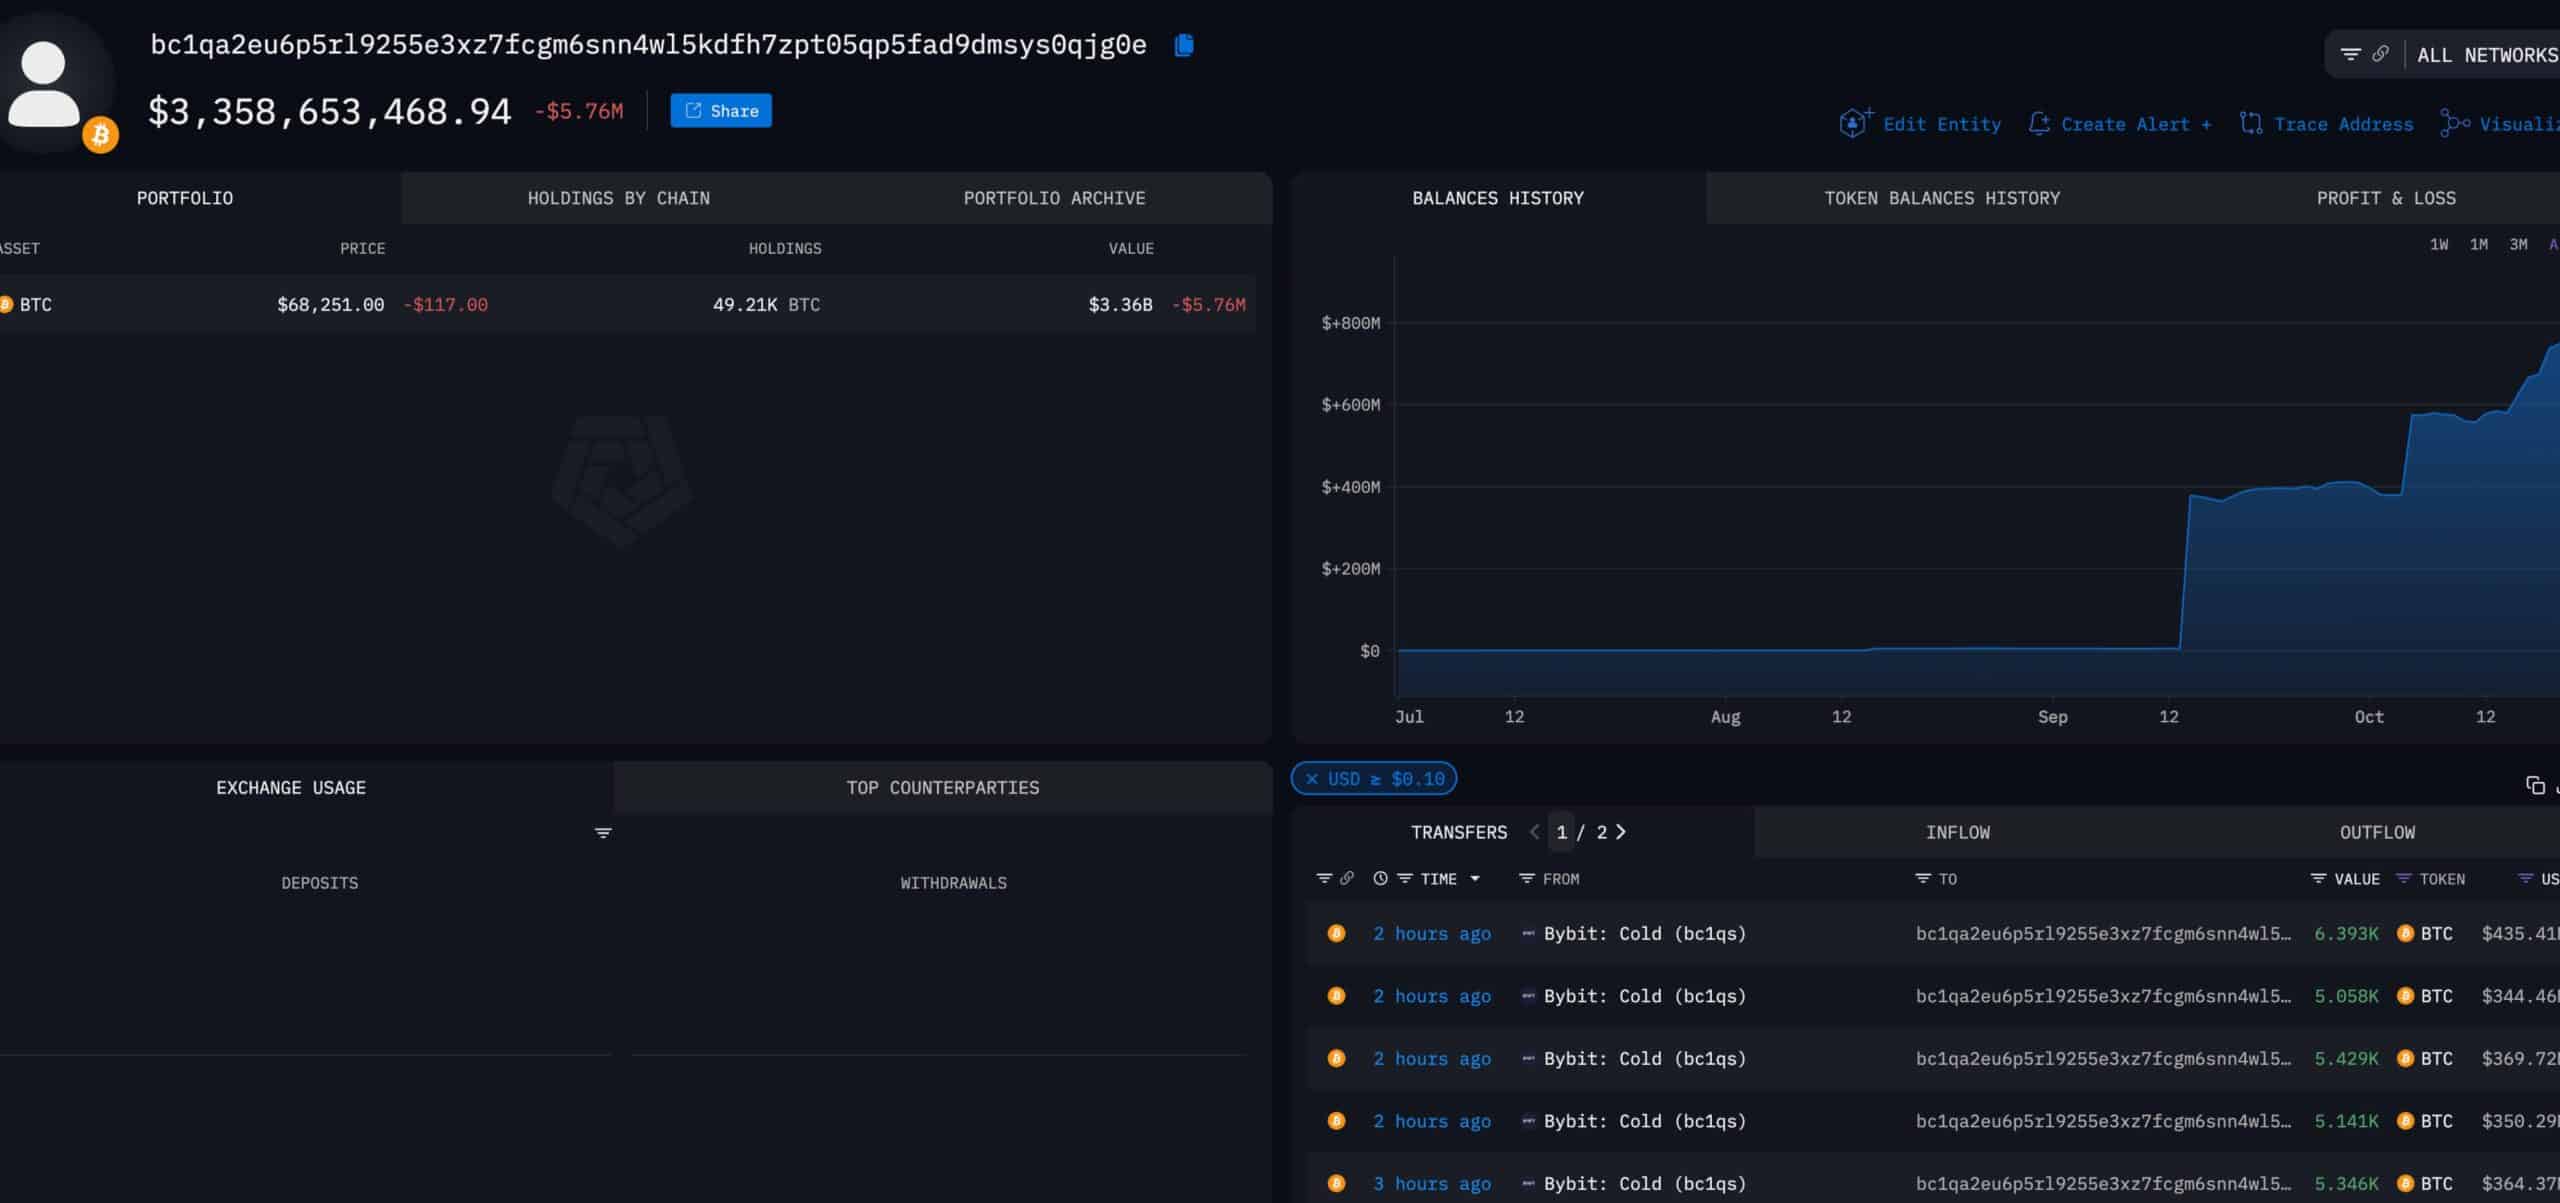Open the Bybit: Cold sender of 5.058K BTC transfer

pyautogui.click(x=1644, y=996)
